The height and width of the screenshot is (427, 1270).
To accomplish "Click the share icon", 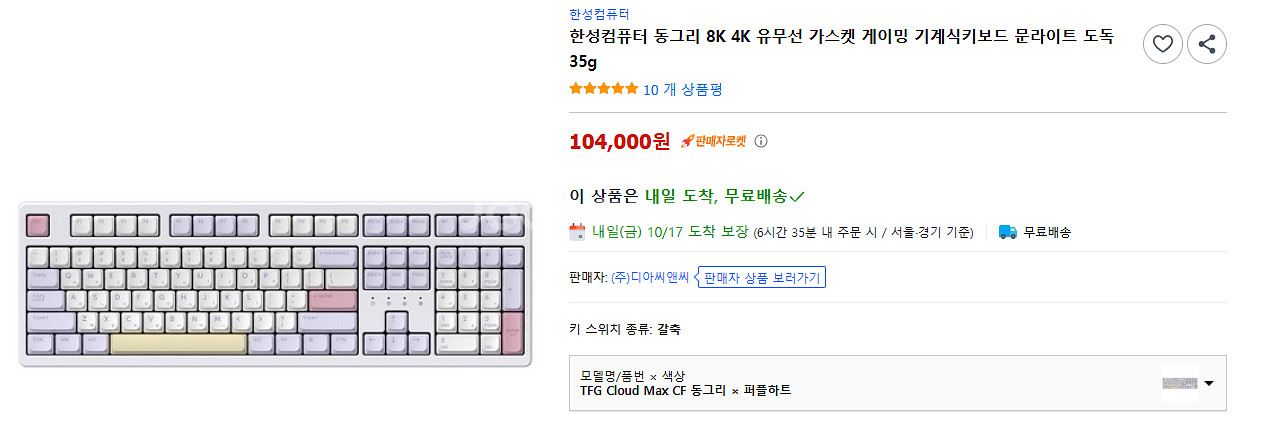I will 1207,44.
